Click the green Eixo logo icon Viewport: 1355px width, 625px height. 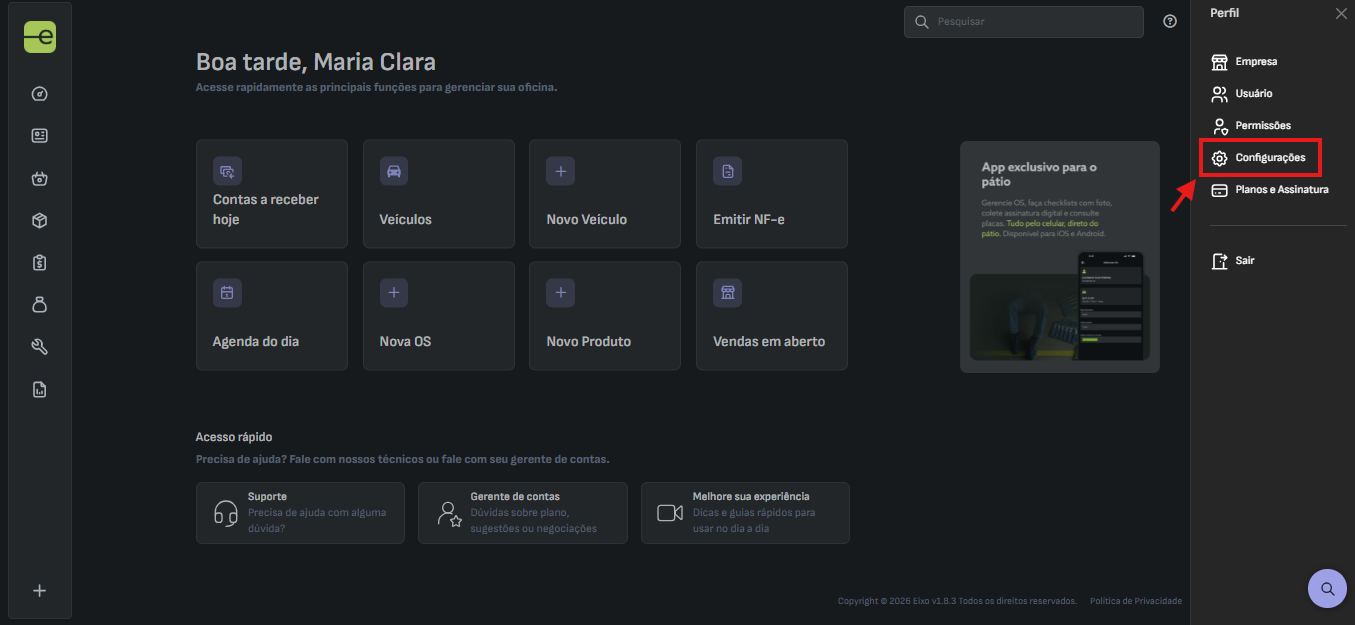[40, 37]
